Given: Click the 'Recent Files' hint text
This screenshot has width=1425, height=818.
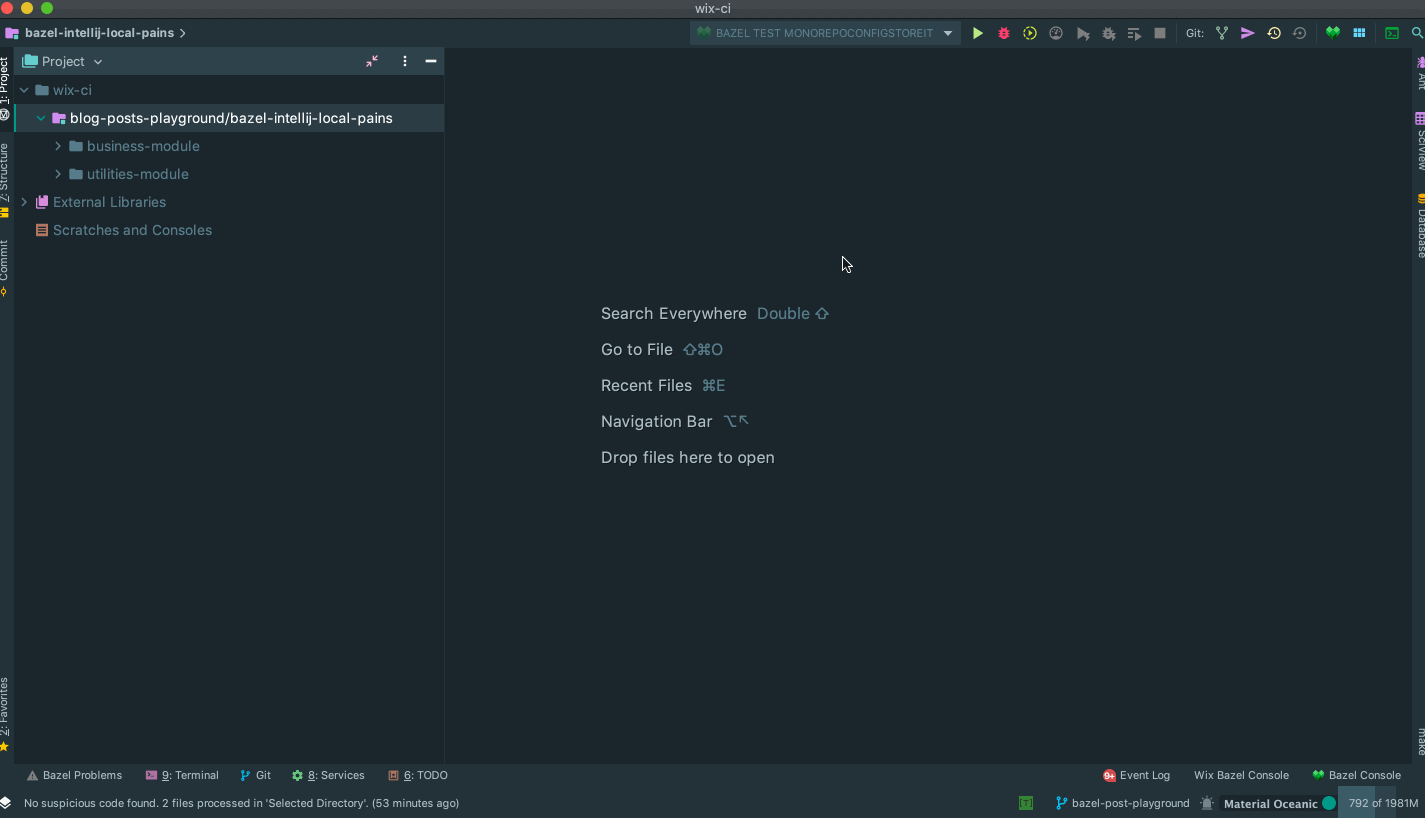Looking at the screenshot, I should pyautogui.click(x=646, y=385).
